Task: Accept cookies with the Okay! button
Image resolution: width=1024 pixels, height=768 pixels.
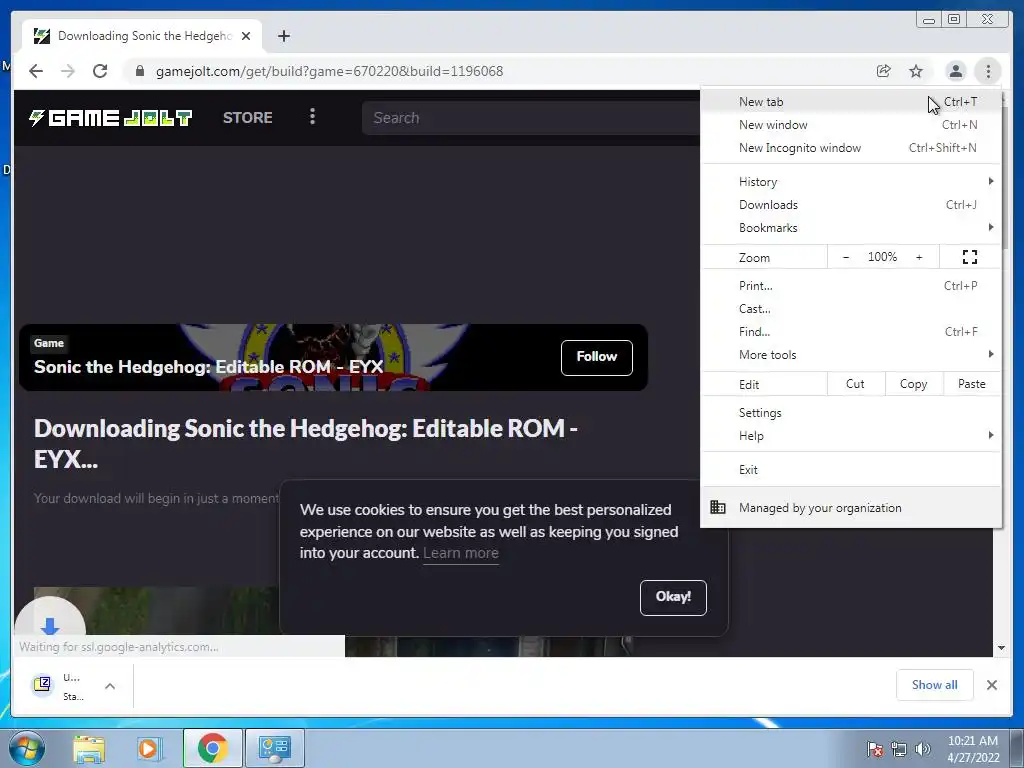Action: pyautogui.click(x=673, y=597)
